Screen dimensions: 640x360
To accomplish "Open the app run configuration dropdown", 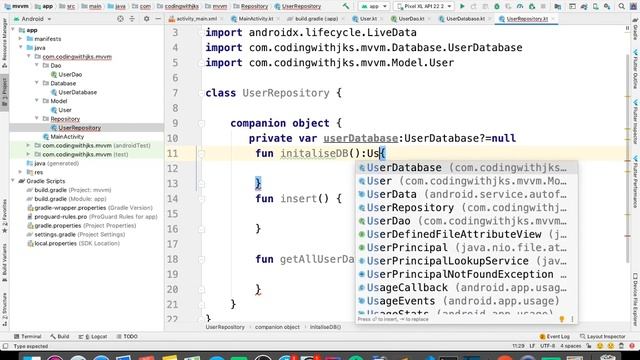I will pyautogui.click(x=373, y=6).
